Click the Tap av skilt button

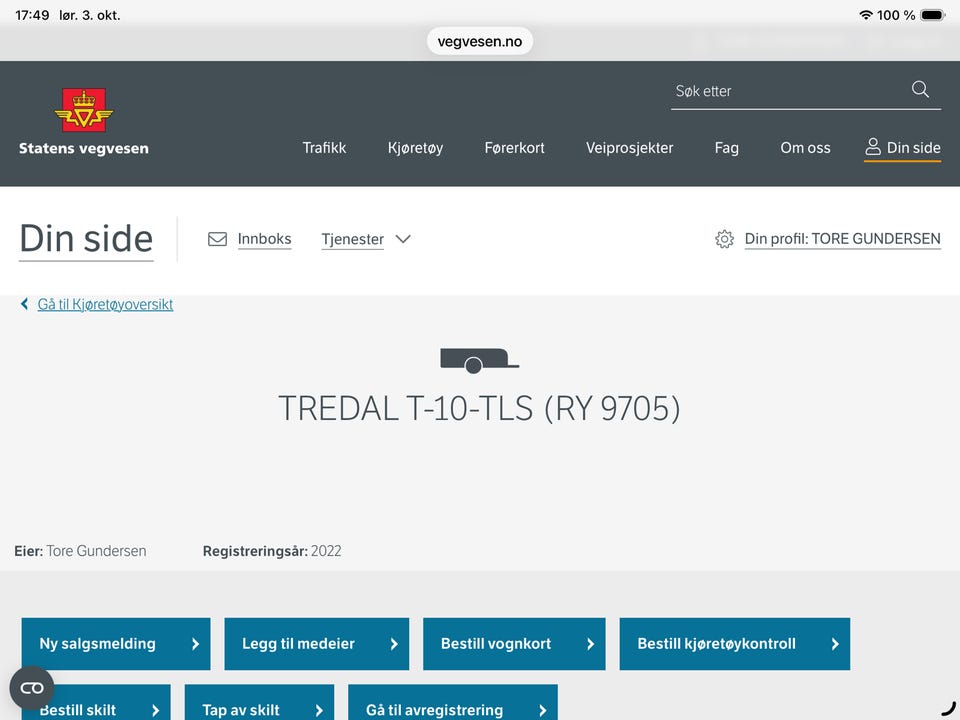[x=260, y=702]
